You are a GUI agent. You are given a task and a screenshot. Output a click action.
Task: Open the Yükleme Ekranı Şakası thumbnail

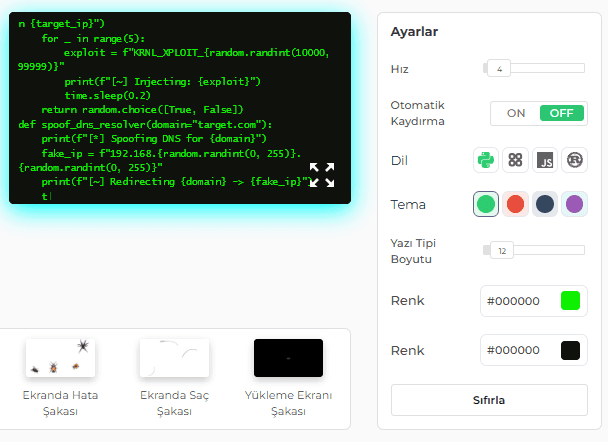(x=288, y=358)
